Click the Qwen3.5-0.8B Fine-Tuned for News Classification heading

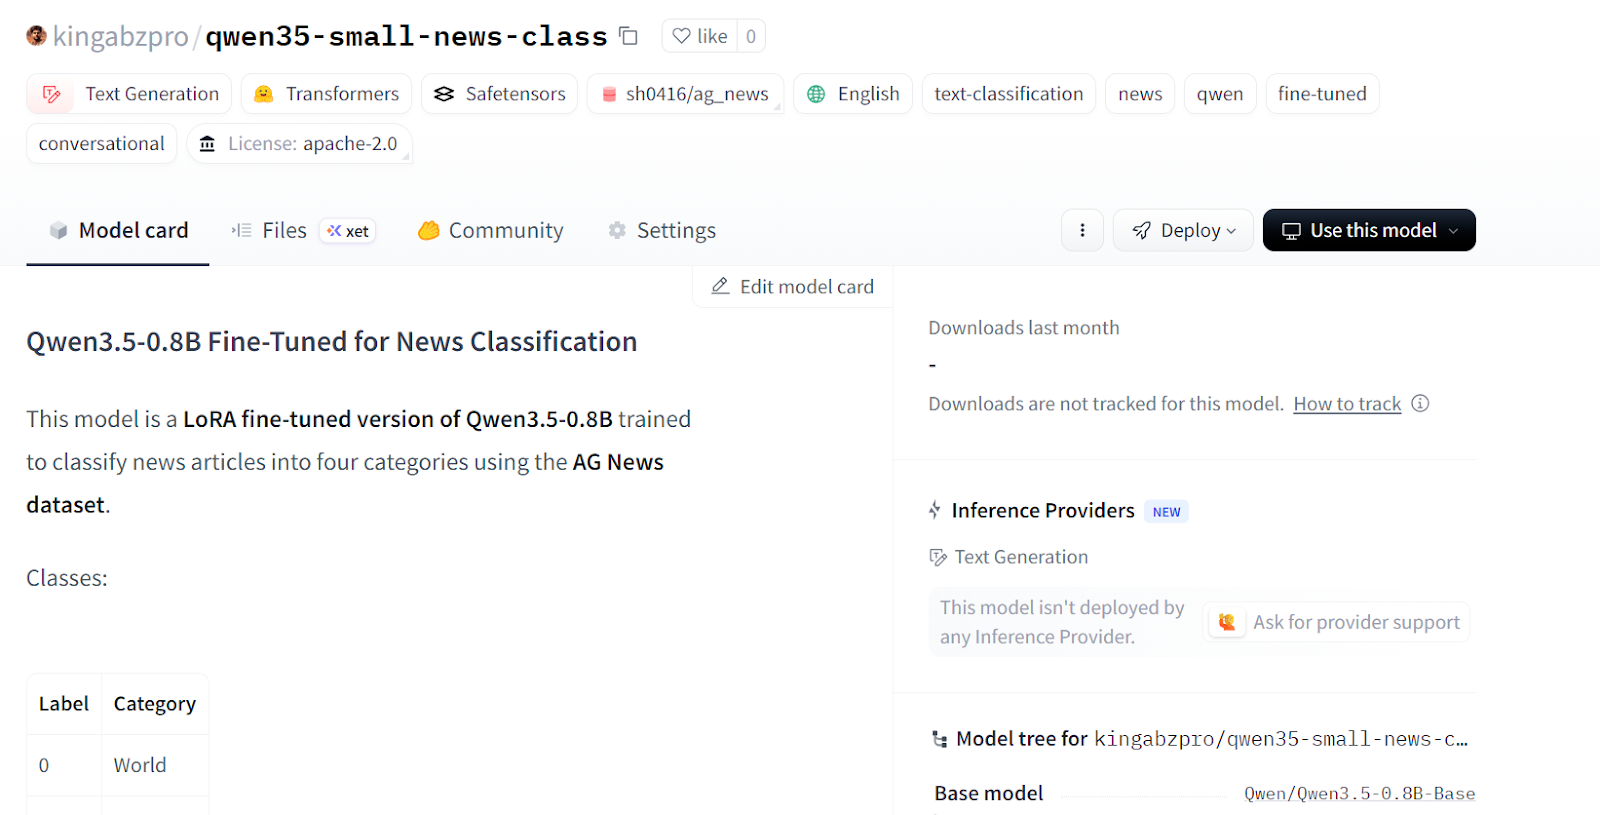click(x=332, y=342)
